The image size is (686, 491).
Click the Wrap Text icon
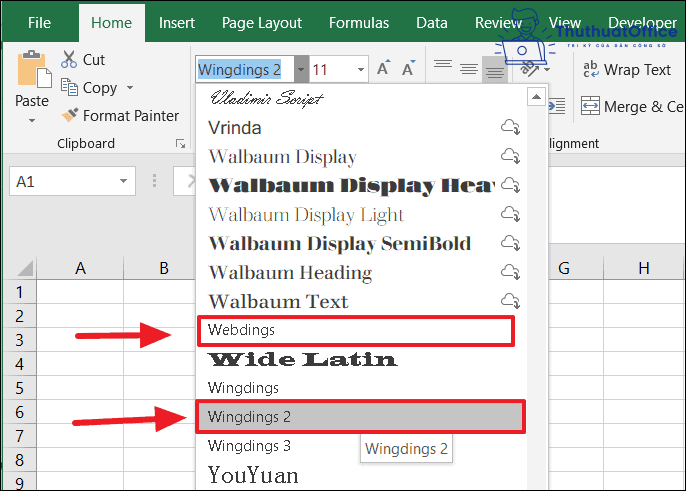pyautogui.click(x=591, y=69)
